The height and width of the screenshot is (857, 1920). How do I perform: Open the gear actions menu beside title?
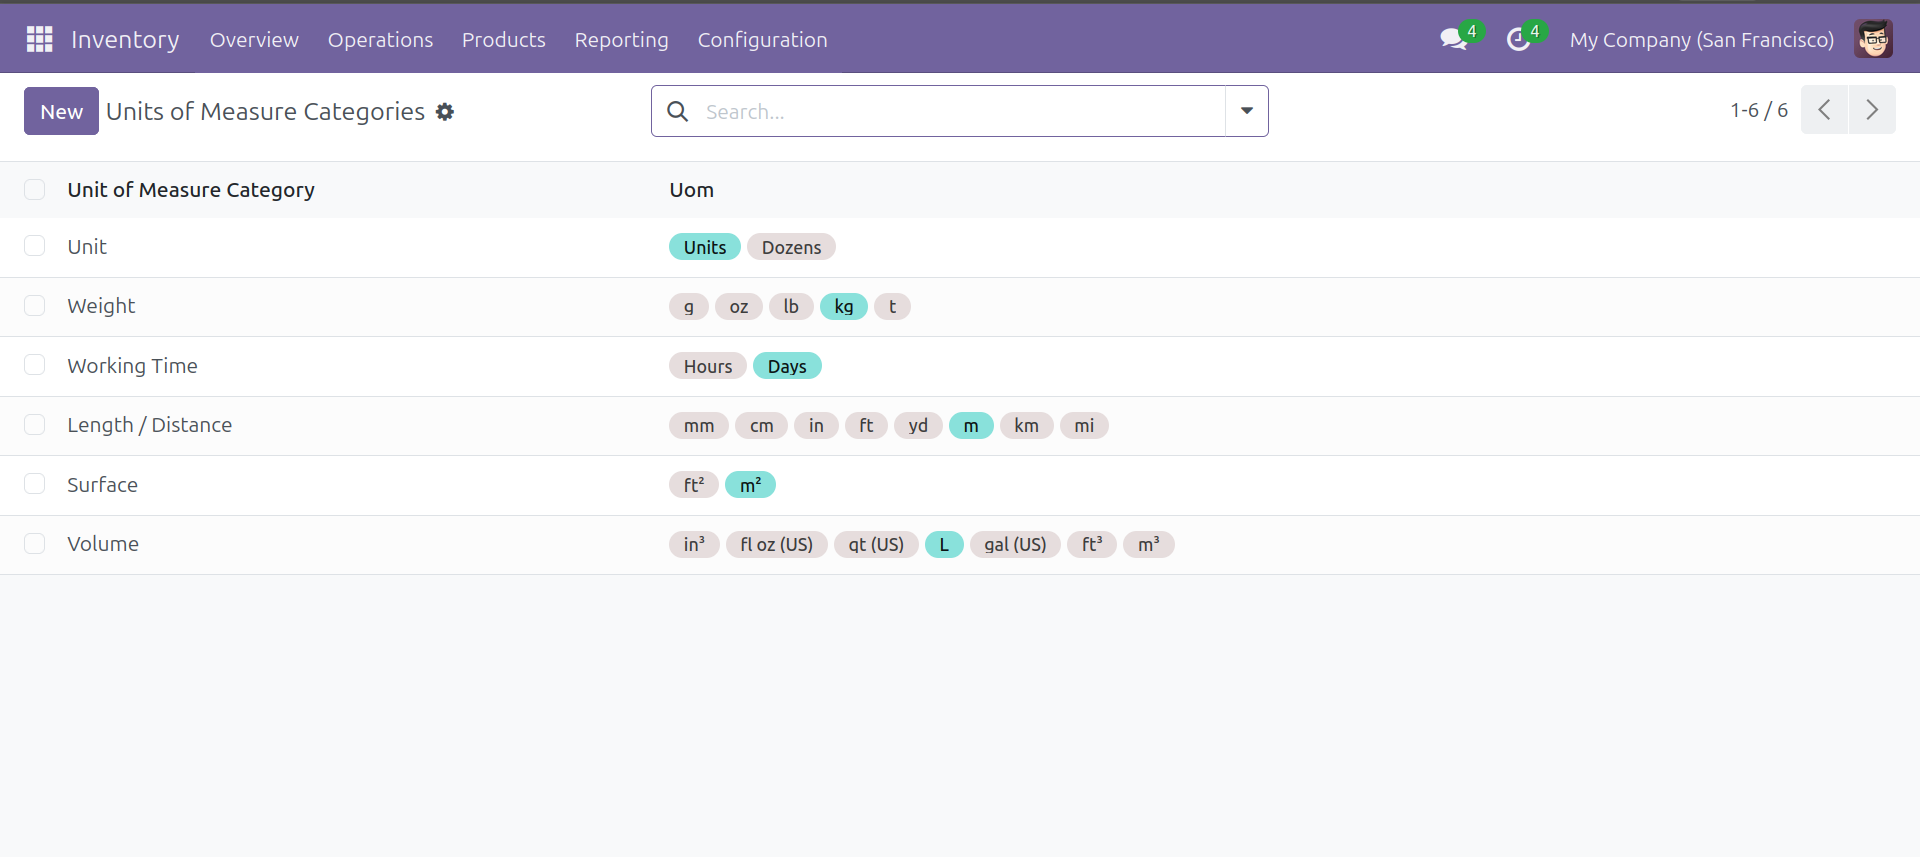point(445,112)
